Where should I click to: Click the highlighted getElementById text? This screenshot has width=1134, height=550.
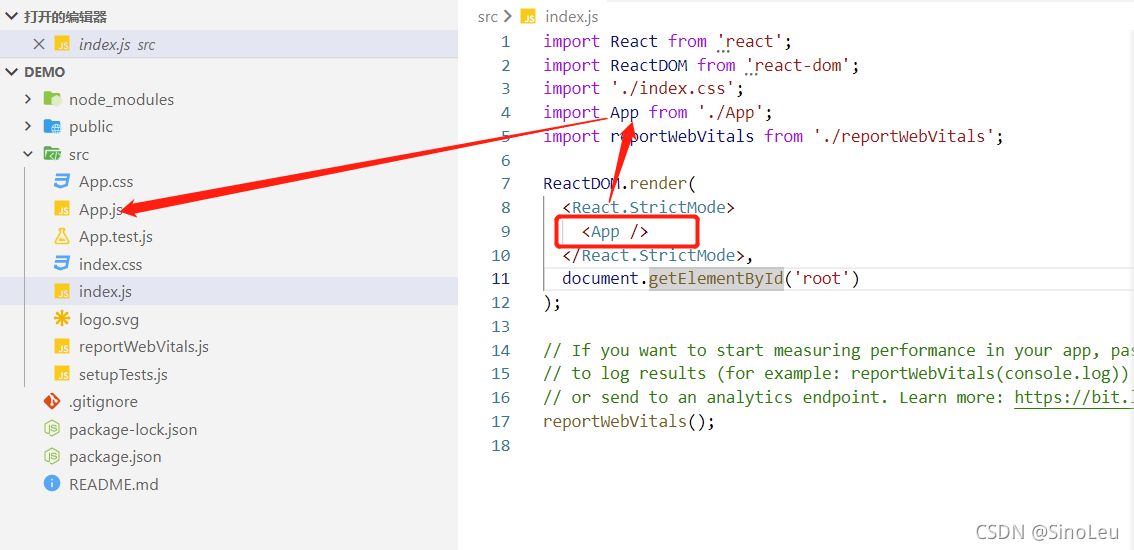click(x=715, y=279)
